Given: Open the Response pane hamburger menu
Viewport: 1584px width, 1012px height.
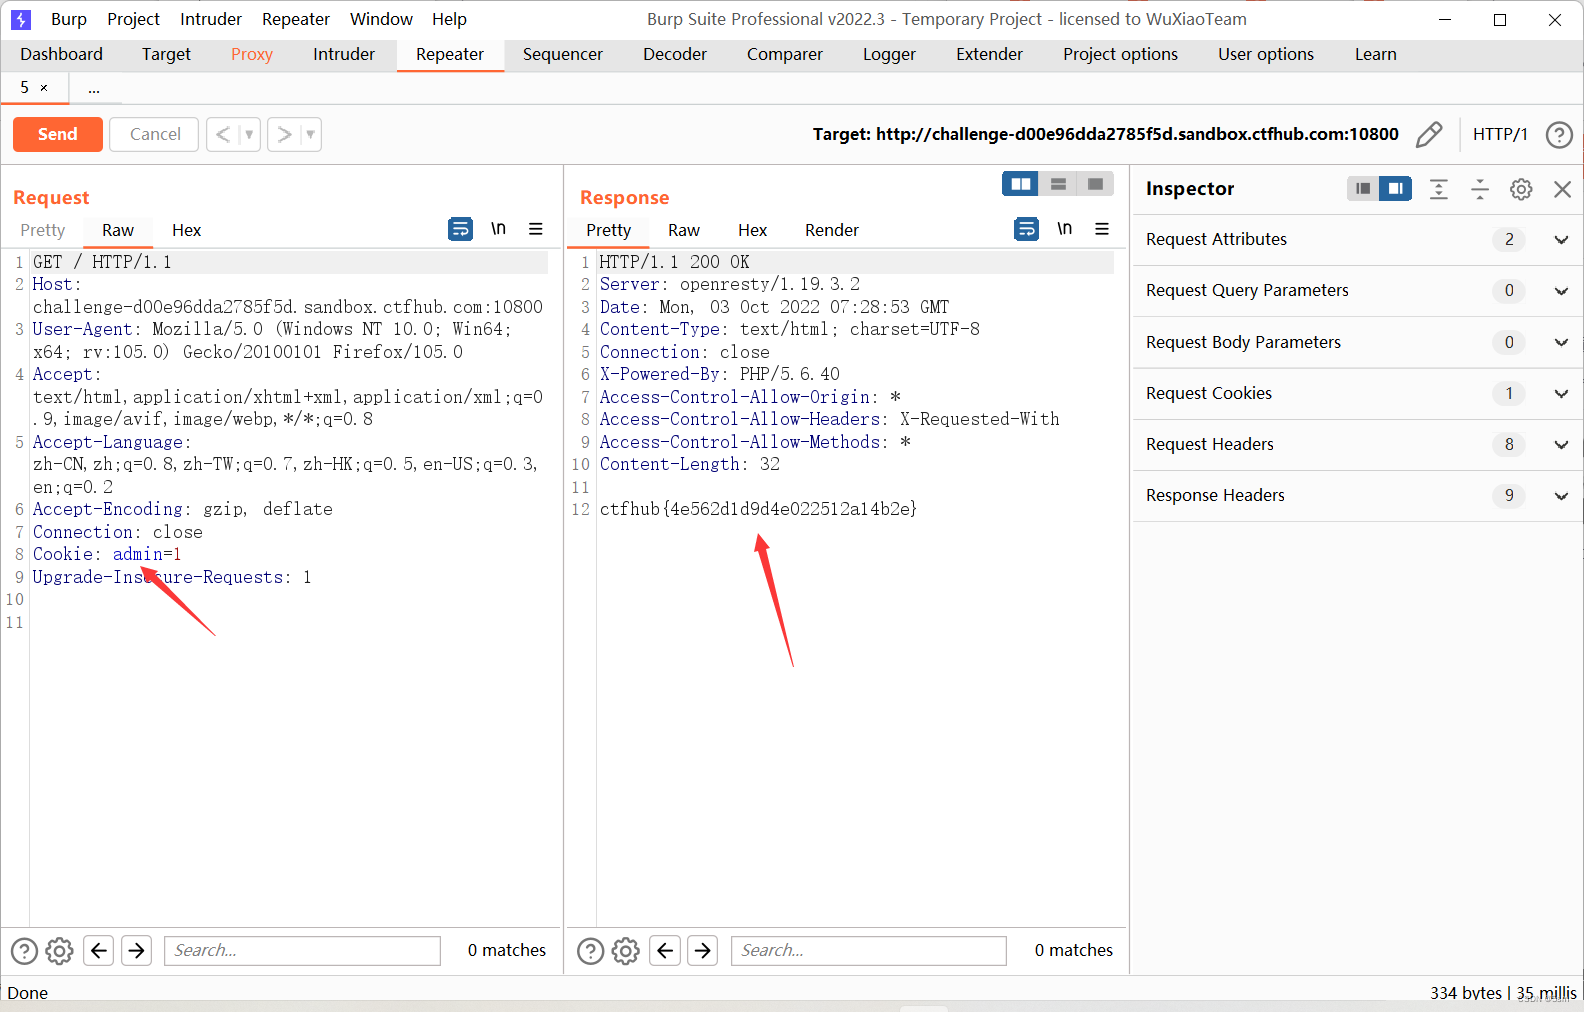Looking at the screenshot, I should 1102,229.
